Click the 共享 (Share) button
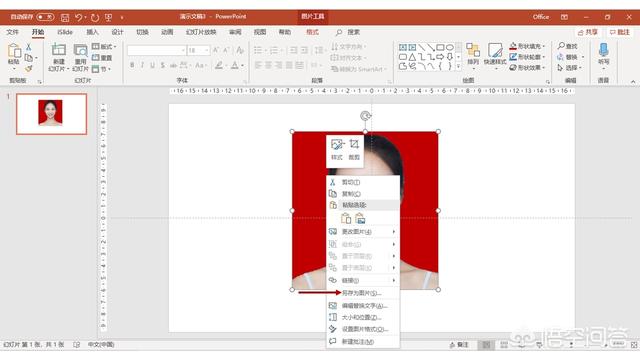 (x=588, y=32)
